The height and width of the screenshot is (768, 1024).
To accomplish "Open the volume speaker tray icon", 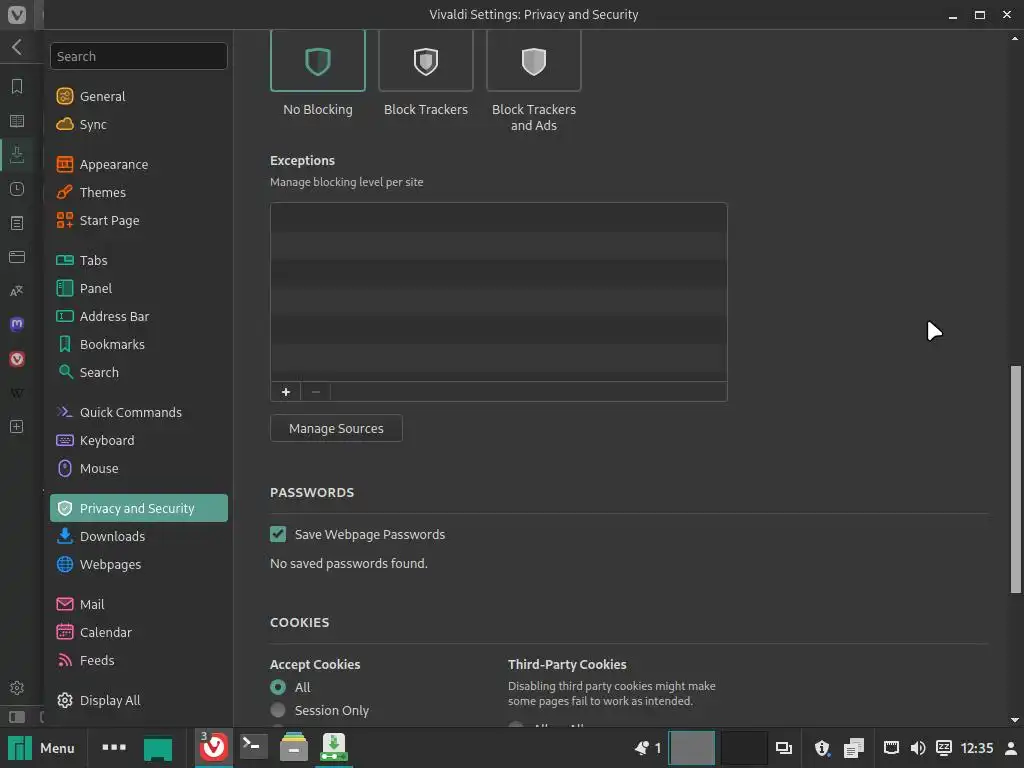I will click(x=918, y=748).
